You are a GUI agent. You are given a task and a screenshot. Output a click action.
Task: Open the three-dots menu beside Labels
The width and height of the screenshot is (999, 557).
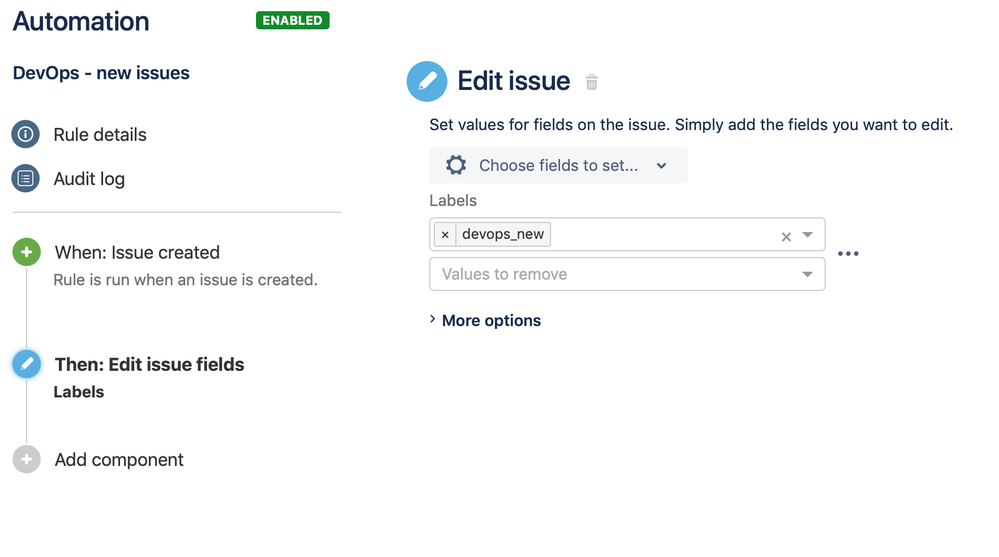[x=848, y=254]
